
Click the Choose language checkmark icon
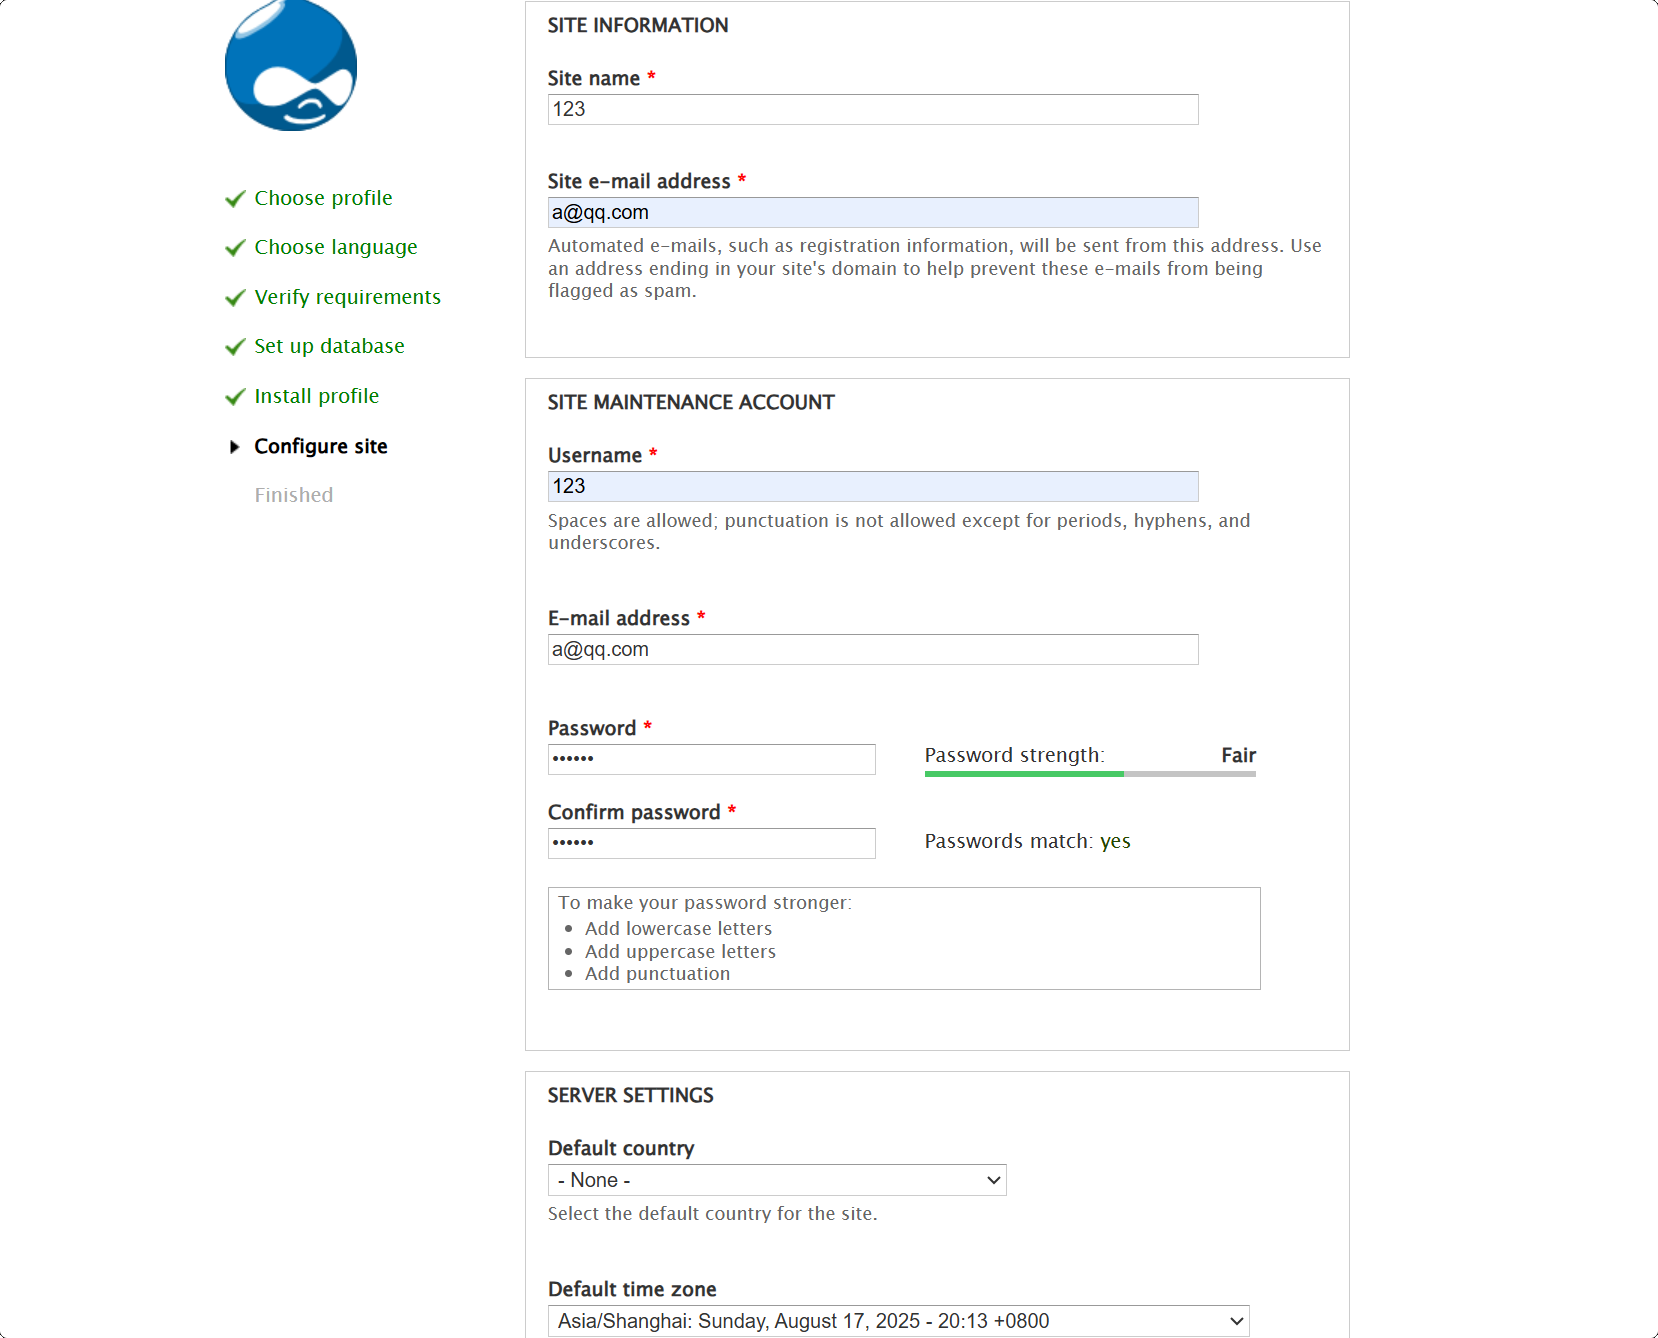coord(235,248)
